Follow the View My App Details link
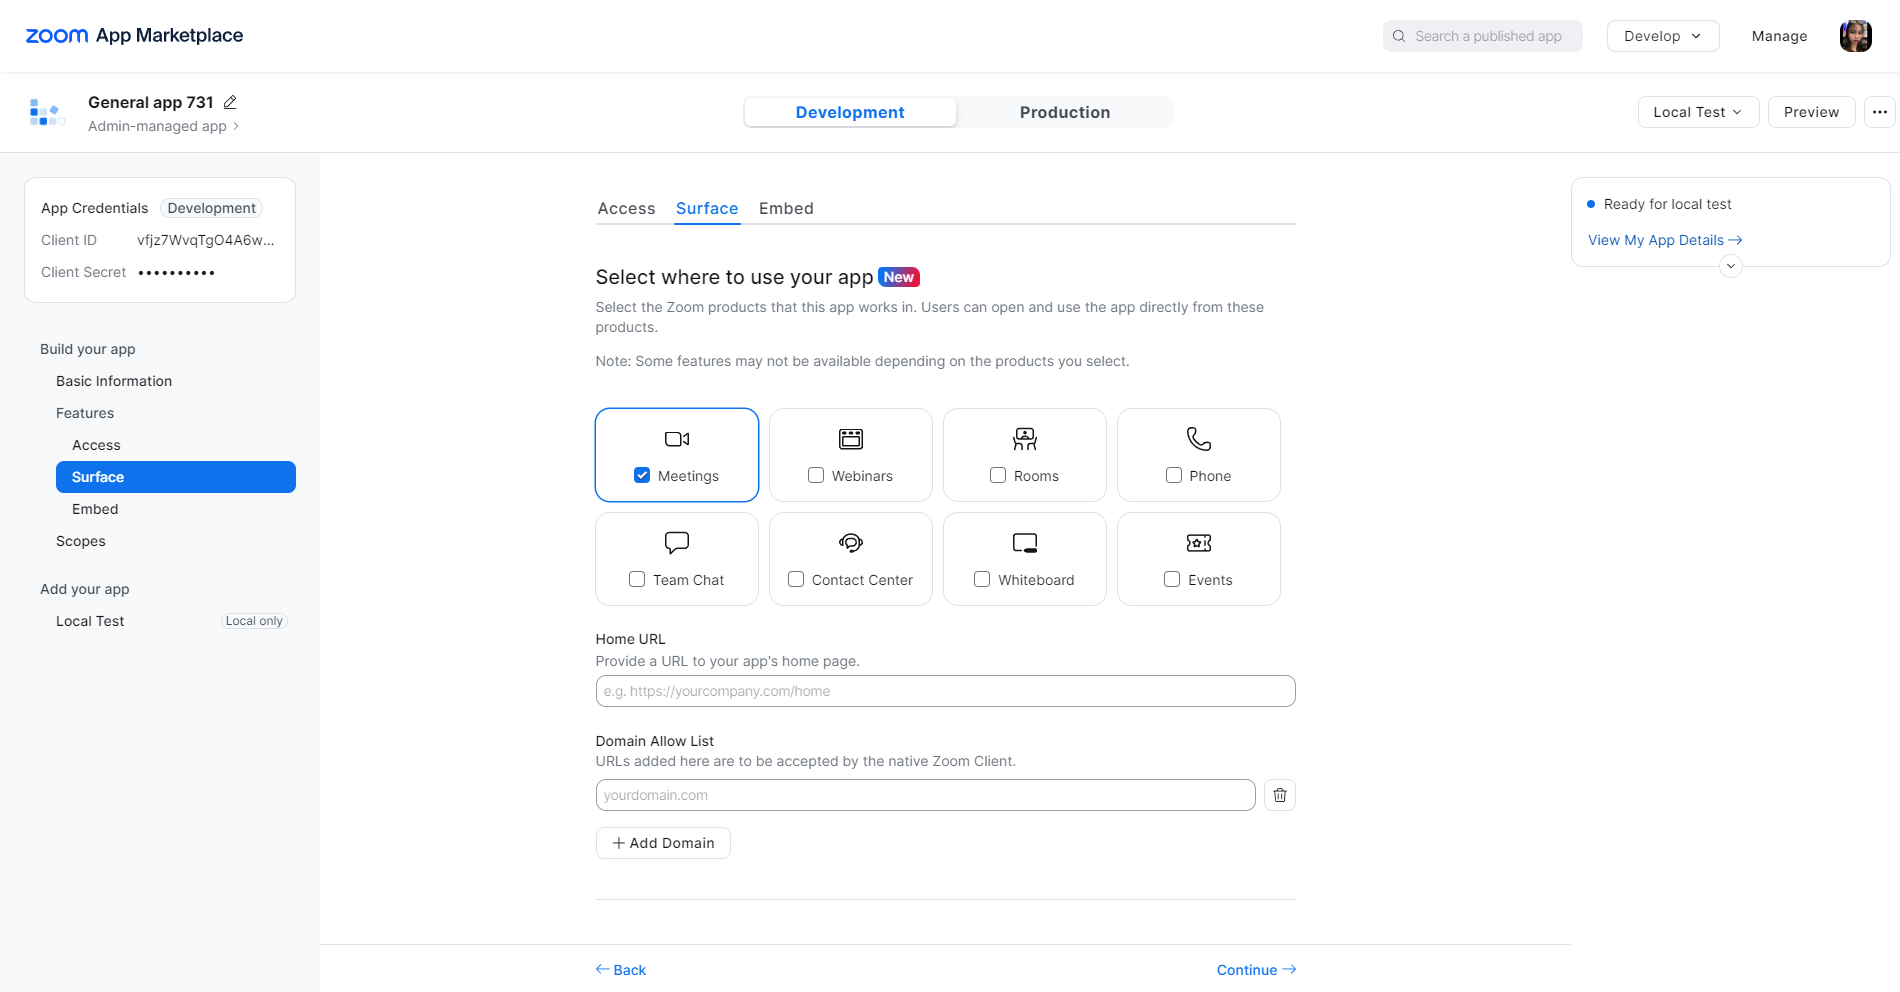 pyautogui.click(x=1665, y=240)
